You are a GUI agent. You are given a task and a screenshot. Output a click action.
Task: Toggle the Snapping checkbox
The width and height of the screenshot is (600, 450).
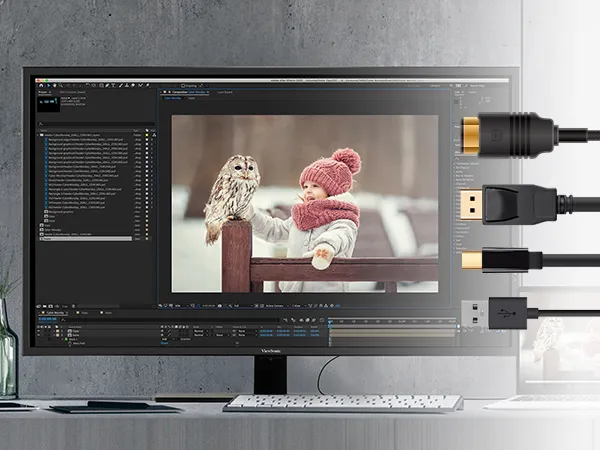click(x=183, y=86)
